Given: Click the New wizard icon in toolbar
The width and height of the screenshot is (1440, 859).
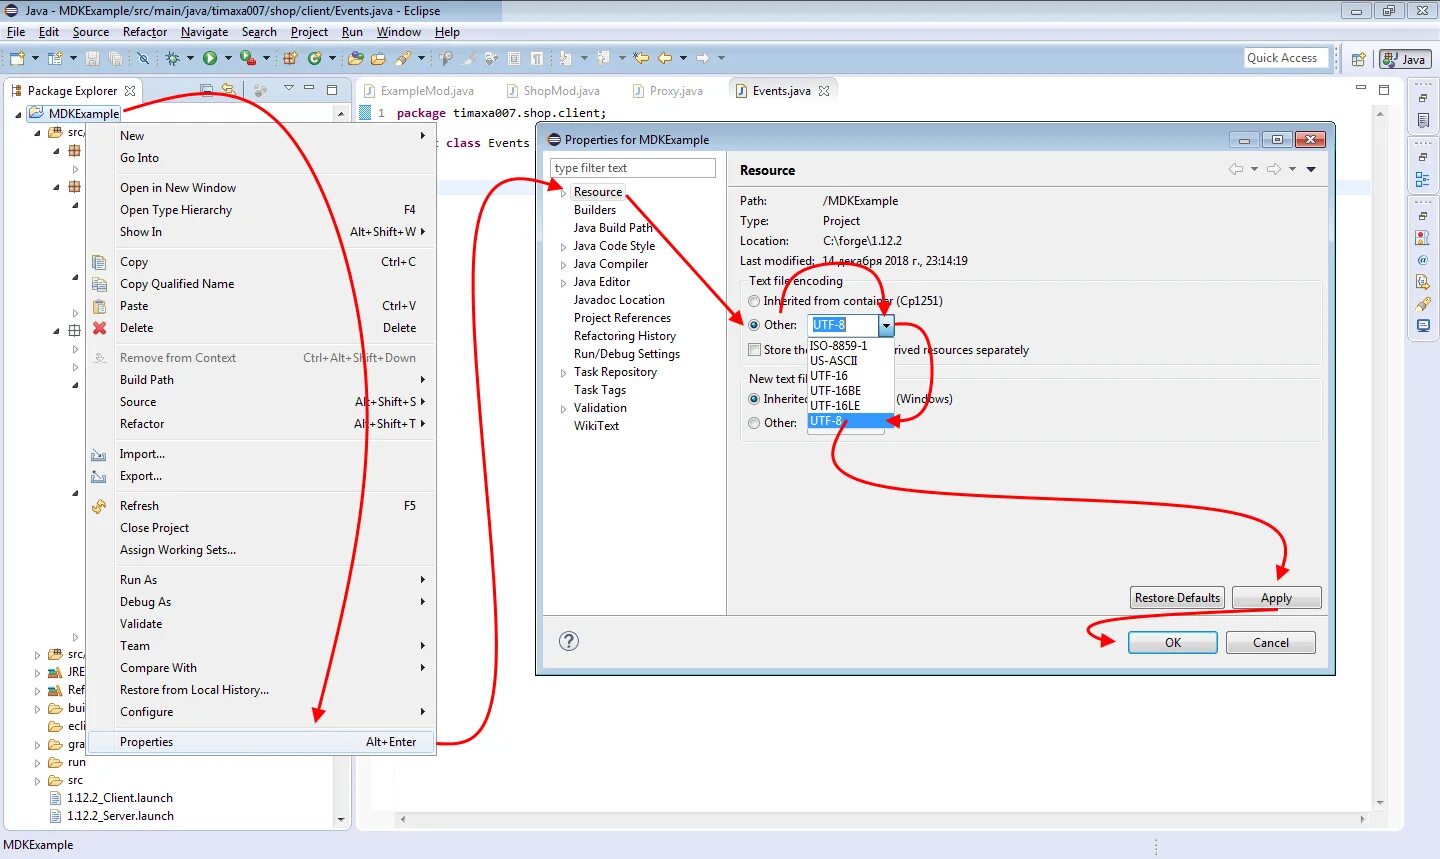Looking at the screenshot, I should (17, 58).
